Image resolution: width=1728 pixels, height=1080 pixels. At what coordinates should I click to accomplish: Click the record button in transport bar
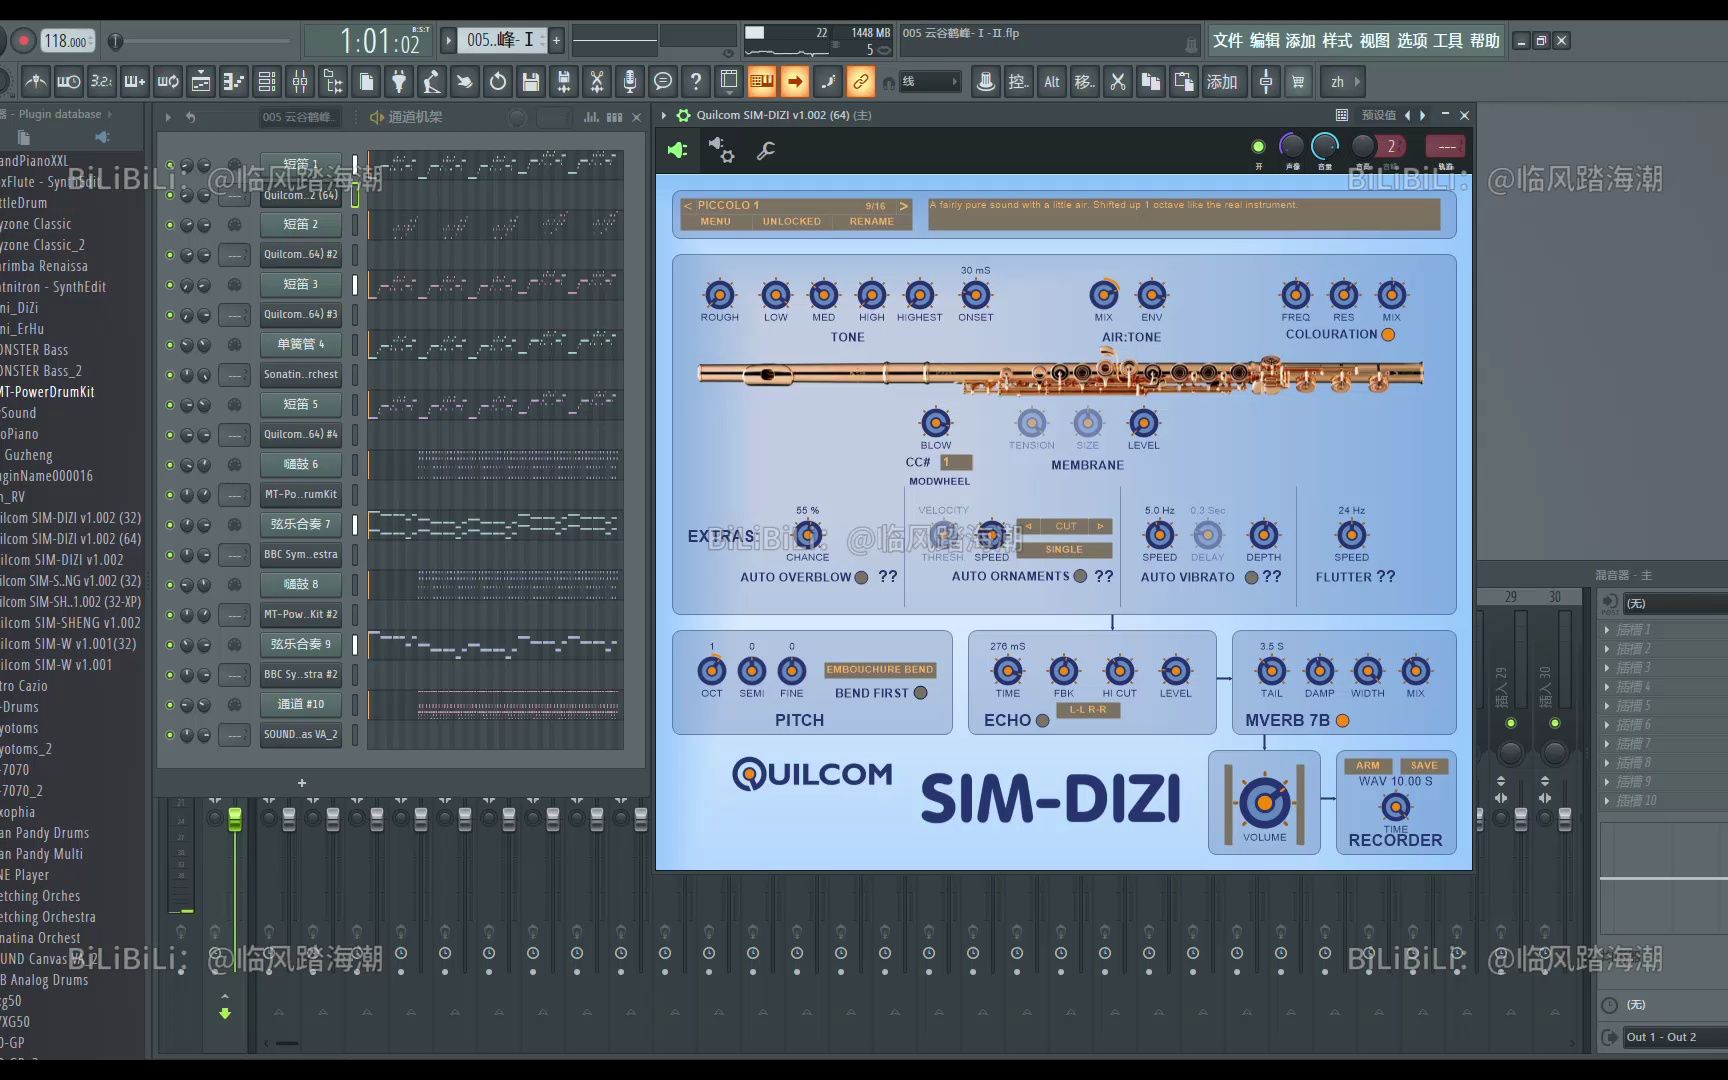23,41
